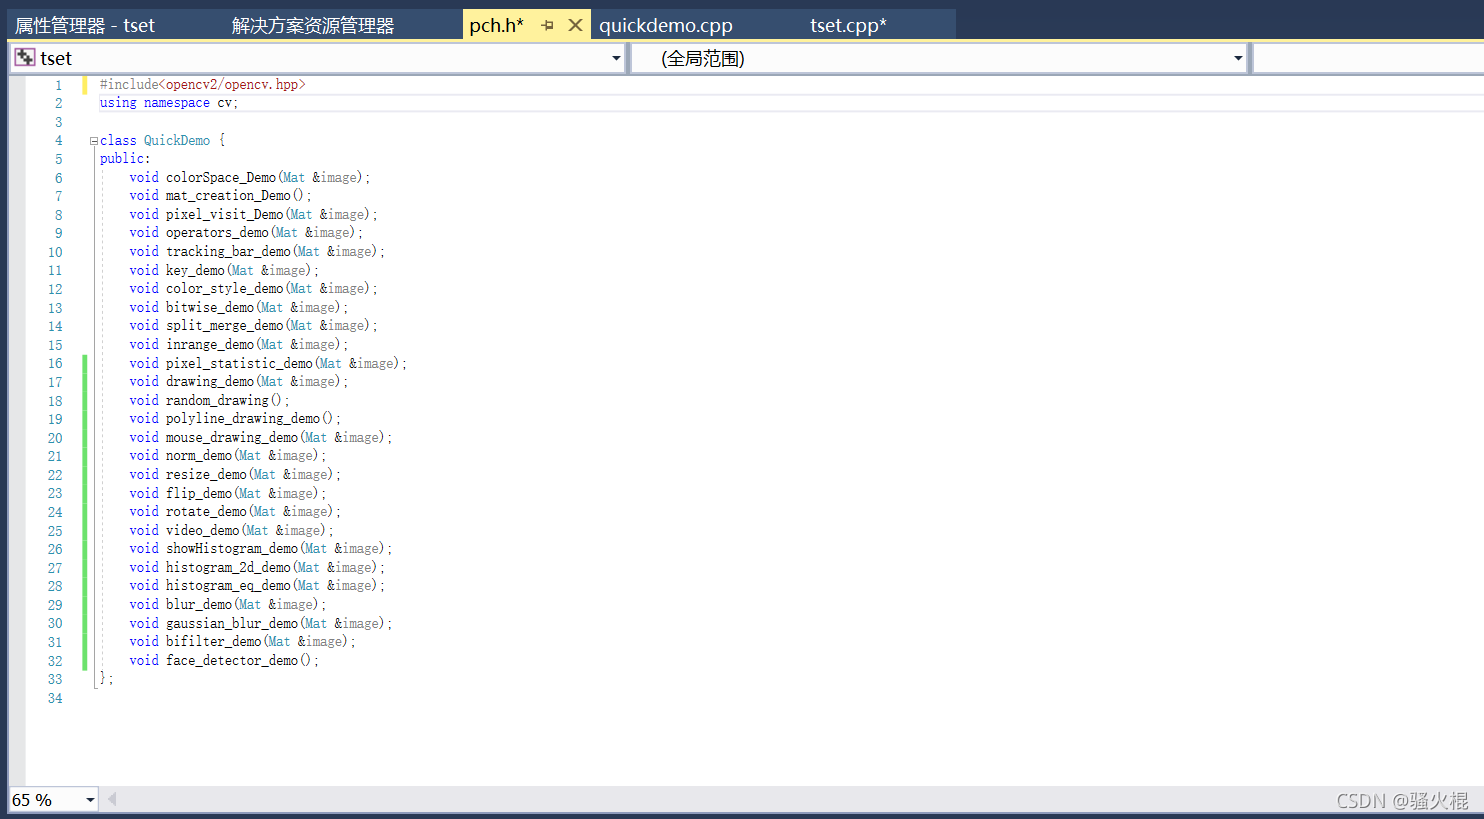Click the mat_creation_Demo function declaration
1484x819 pixels.
221,195
